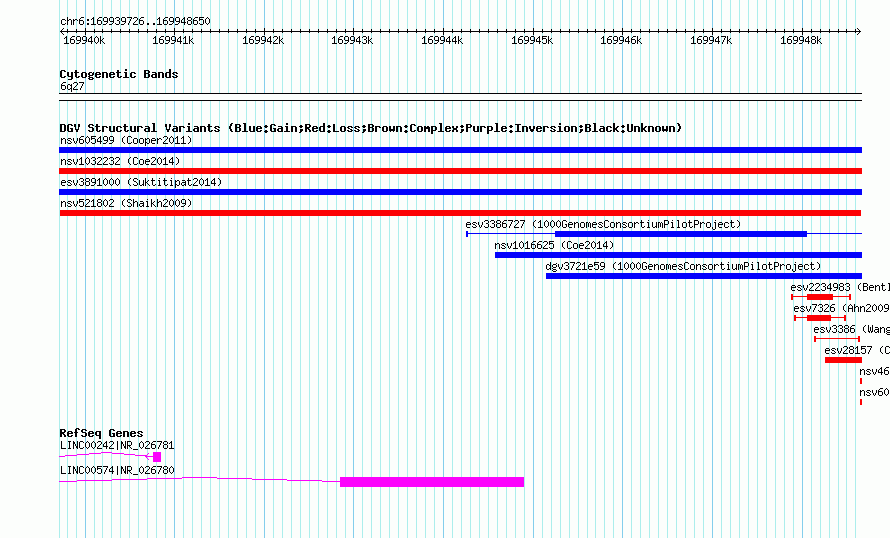Open the esv7326 label text
890x538 pixels.
point(815,308)
